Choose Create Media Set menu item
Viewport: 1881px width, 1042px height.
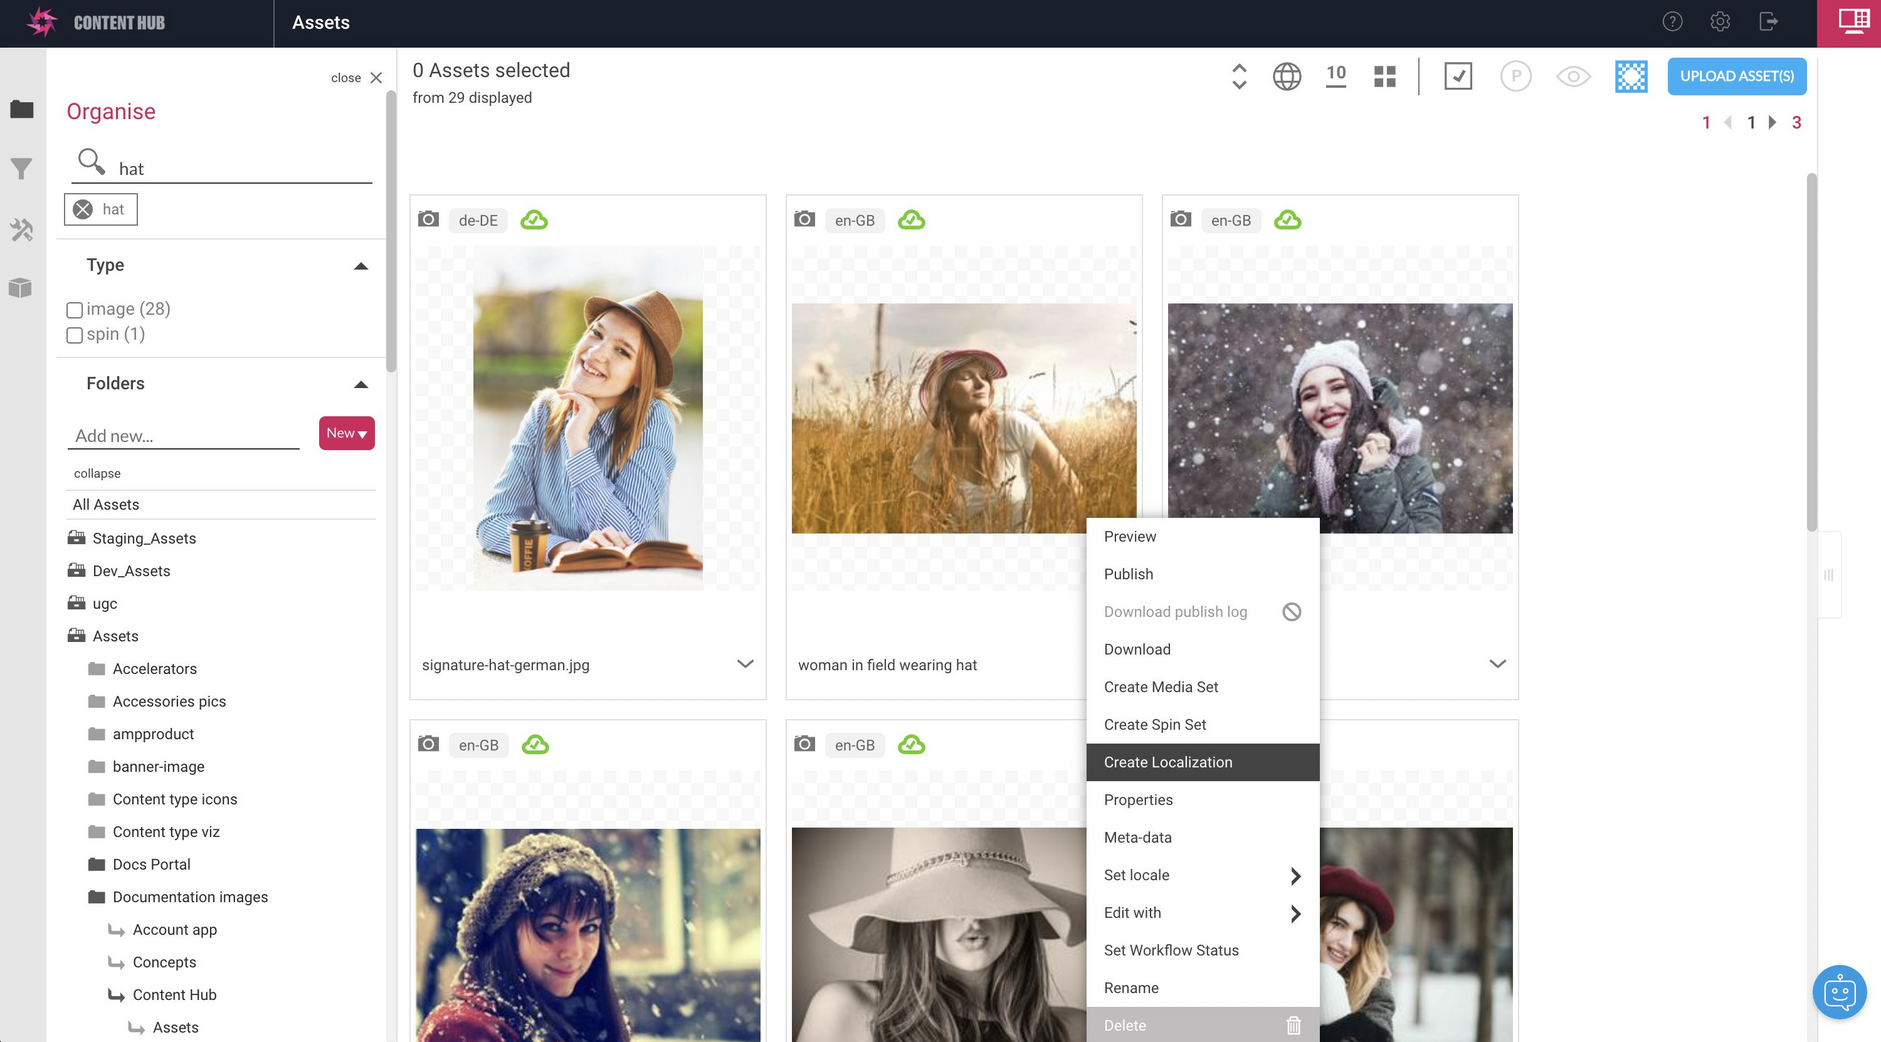pos(1203,687)
